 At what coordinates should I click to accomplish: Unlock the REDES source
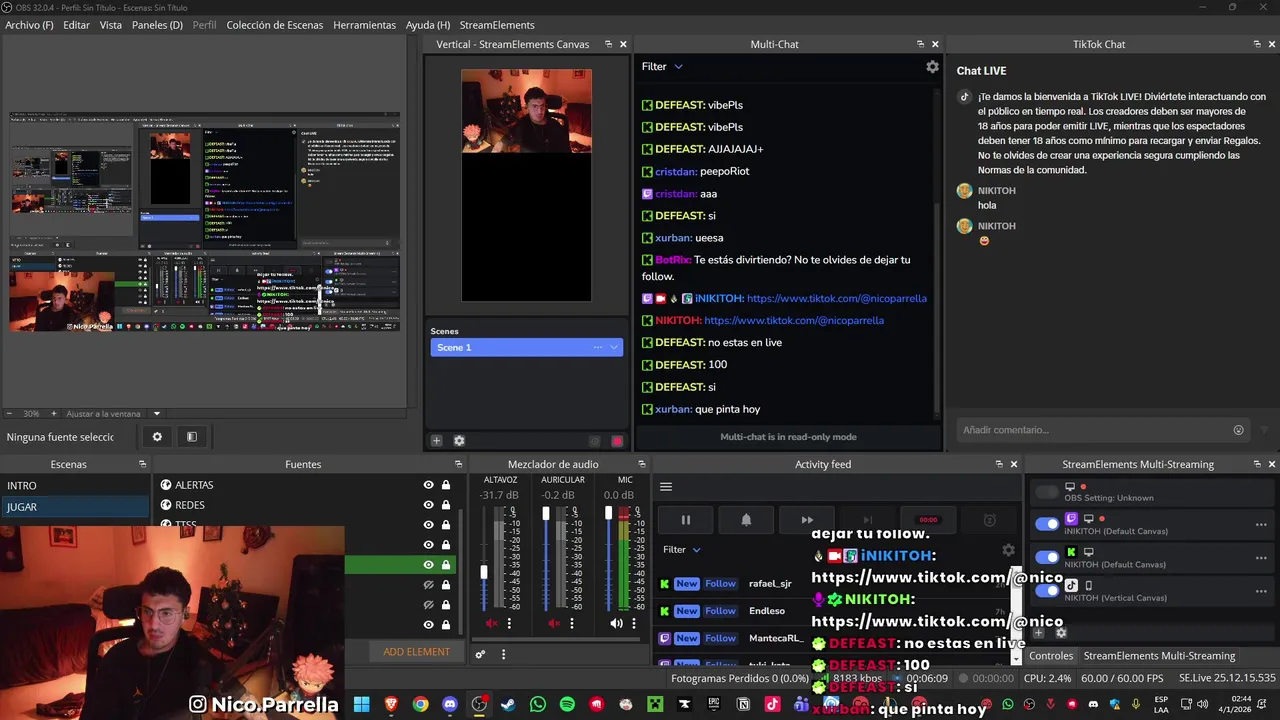pyautogui.click(x=446, y=505)
